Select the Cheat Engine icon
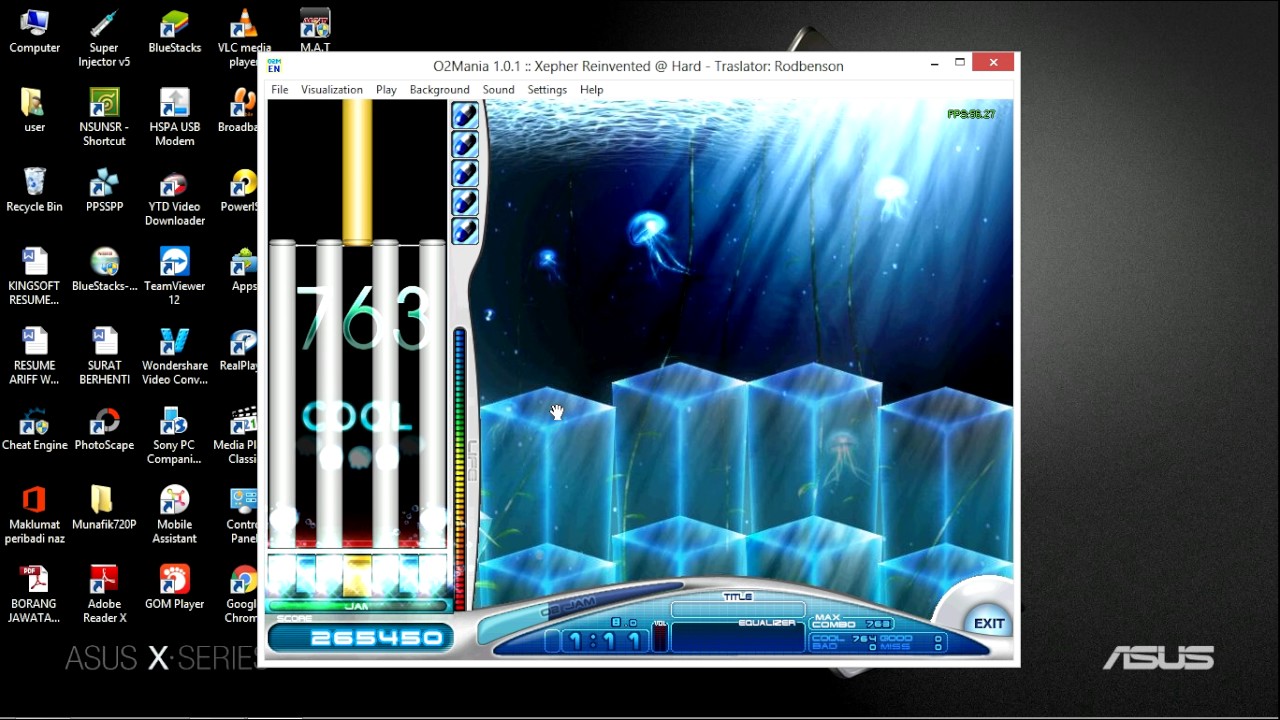The width and height of the screenshot is (1280, 720). tap(35, 428)
